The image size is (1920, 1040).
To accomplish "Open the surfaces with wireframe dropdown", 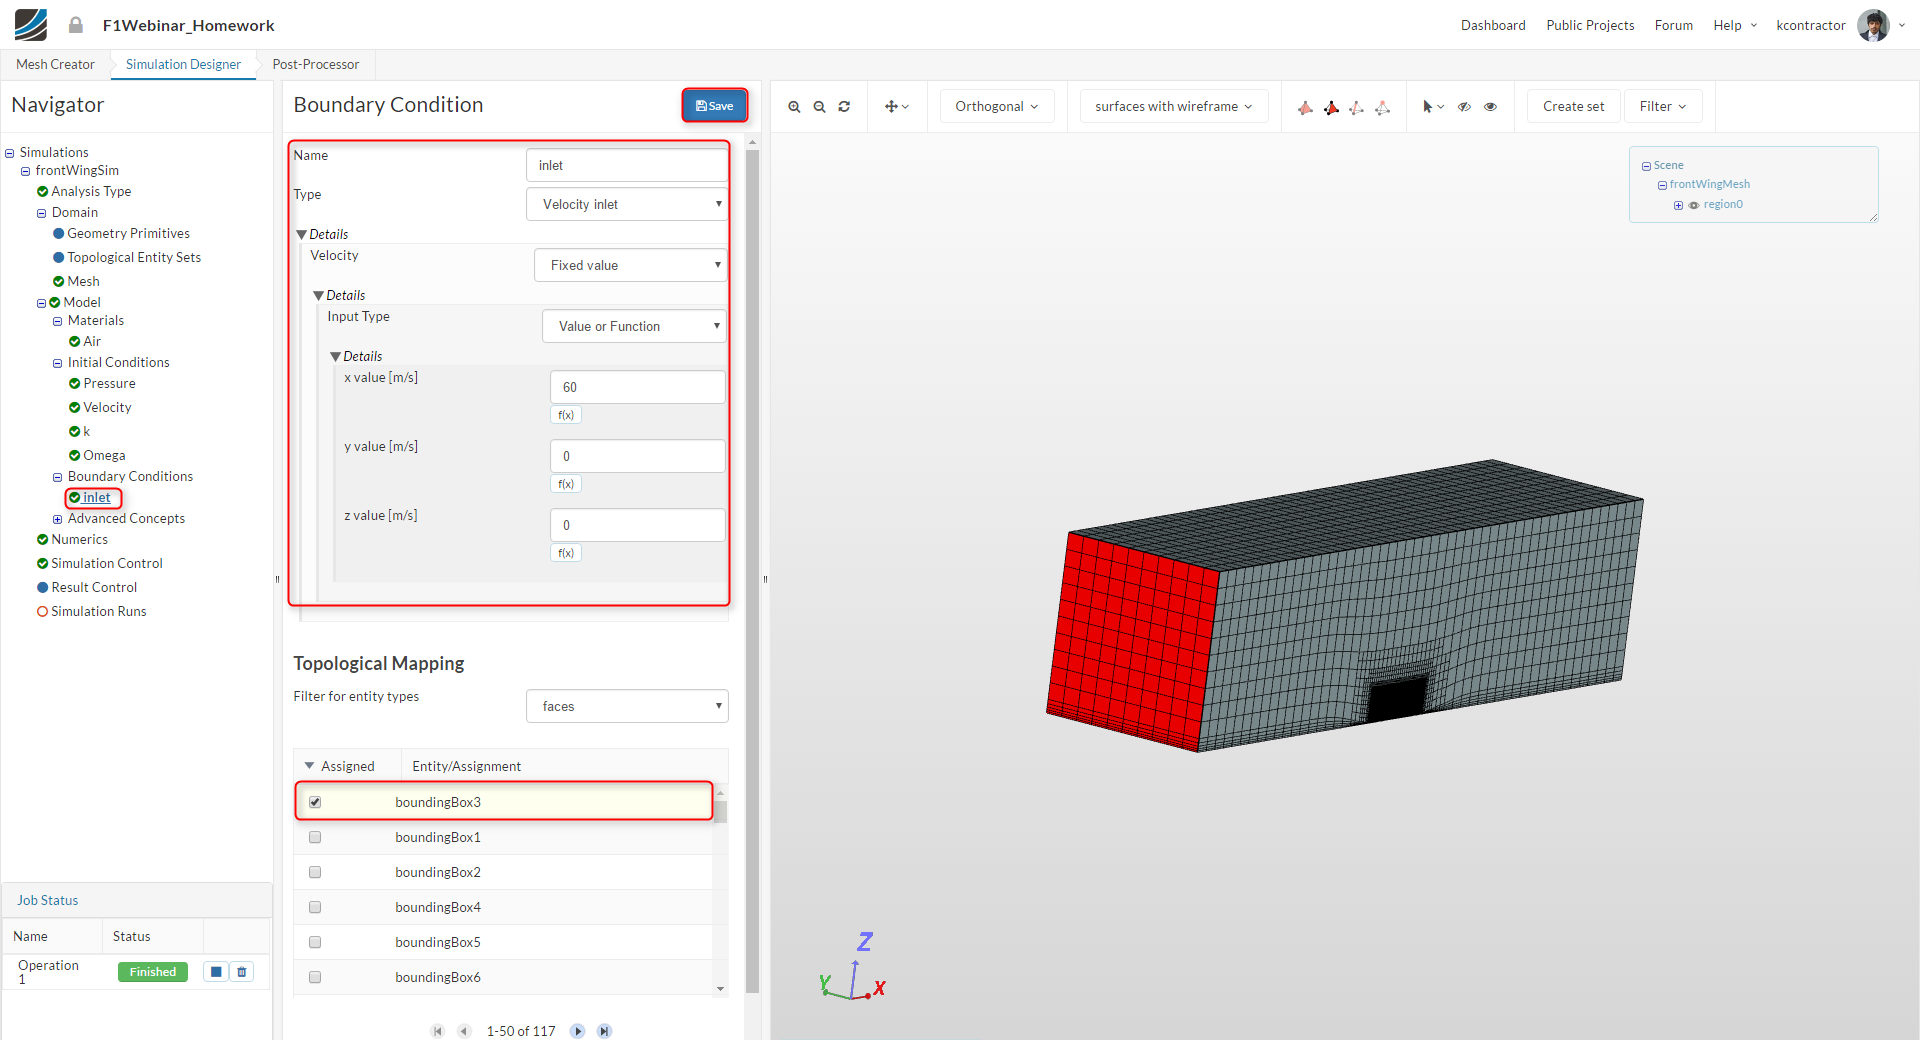I will point(1173,107).
